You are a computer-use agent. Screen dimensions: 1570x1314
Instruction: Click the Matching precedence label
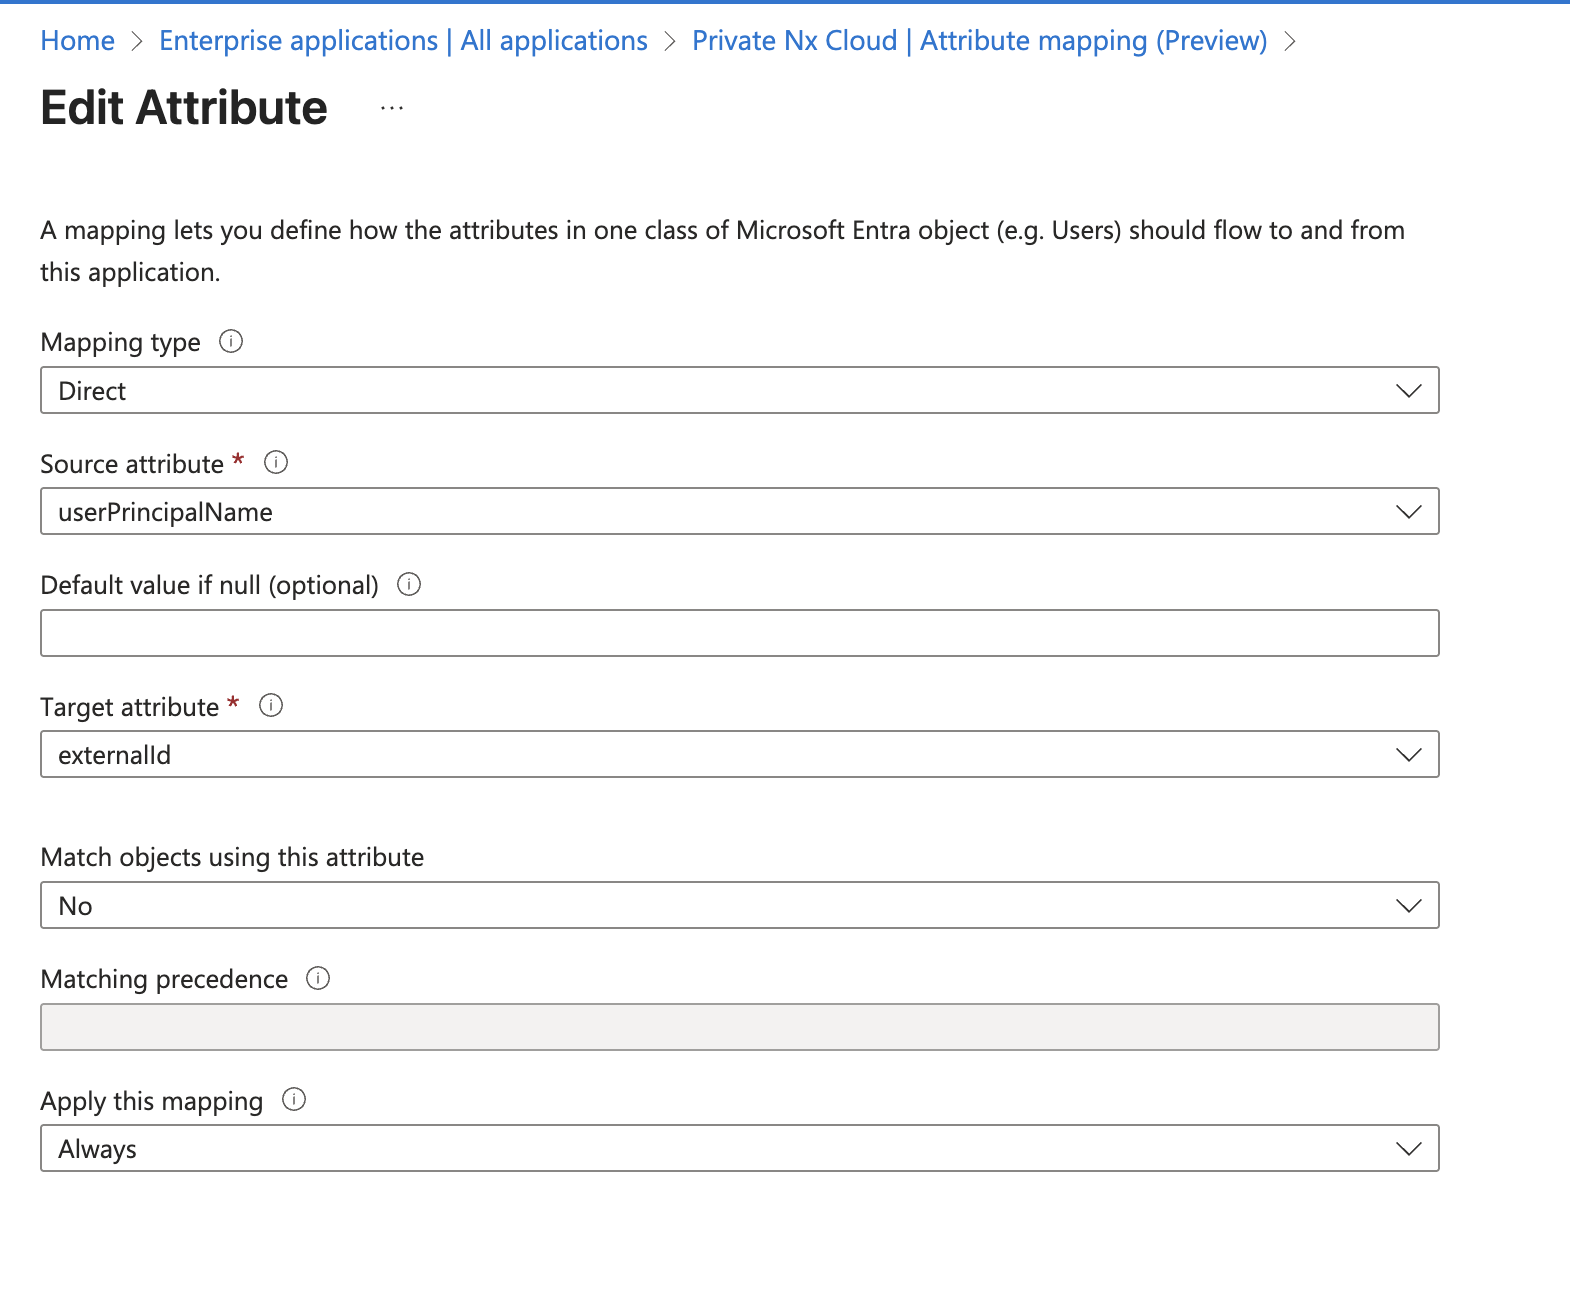(165, 980)
